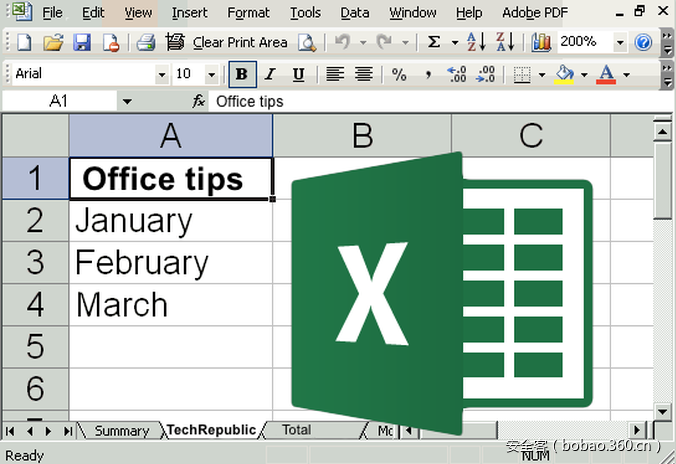Apply percent style formatting
Image resolution: width=676 pixels, height=464 pixels.
tap(399, 75)
